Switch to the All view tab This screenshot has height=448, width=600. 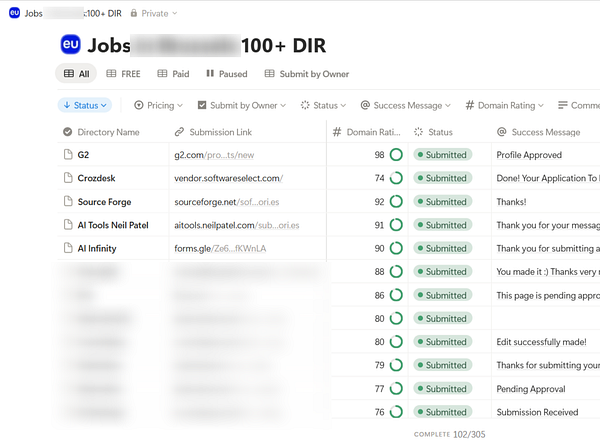(x=76, y=73)
